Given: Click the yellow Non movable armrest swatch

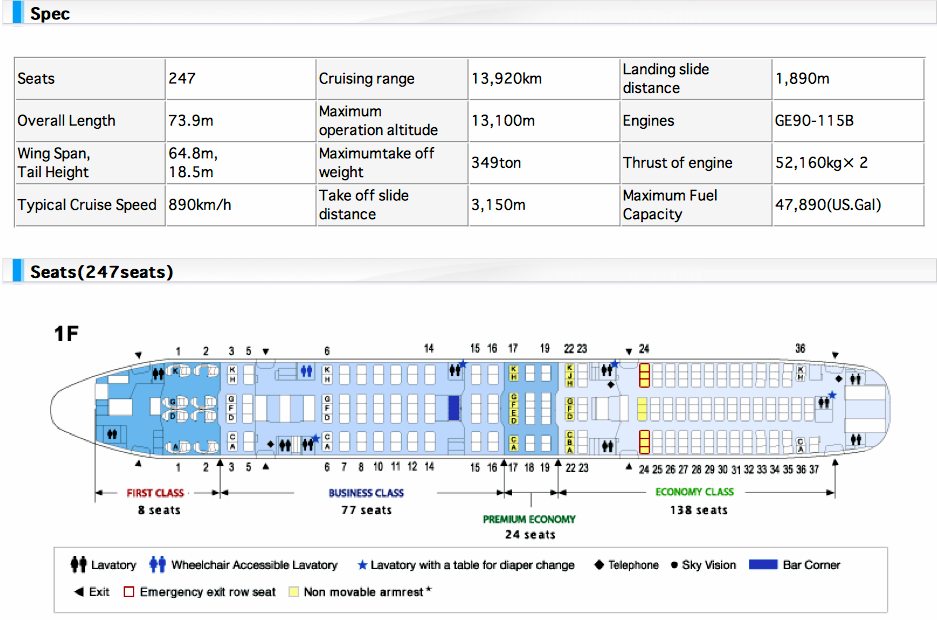Looking at the screenshot, I should click(293, 592).
